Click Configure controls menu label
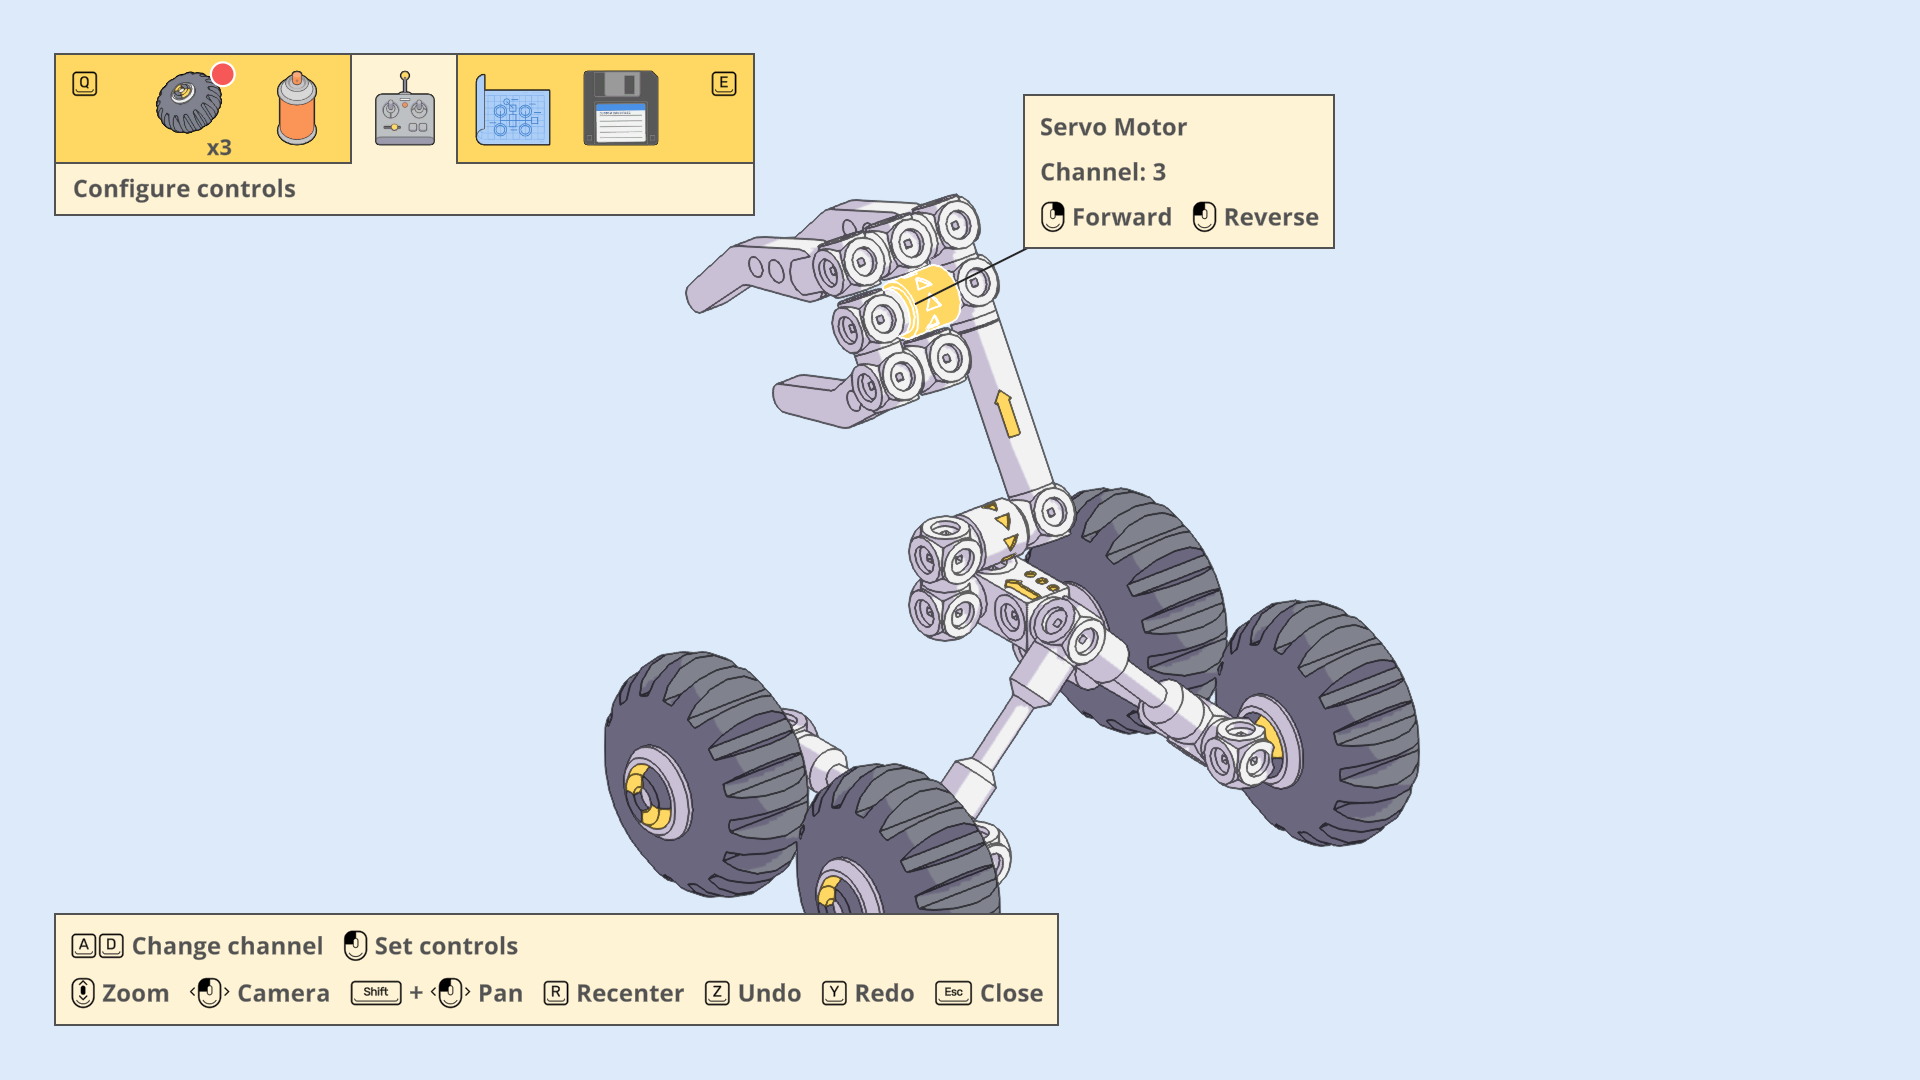 185,189
